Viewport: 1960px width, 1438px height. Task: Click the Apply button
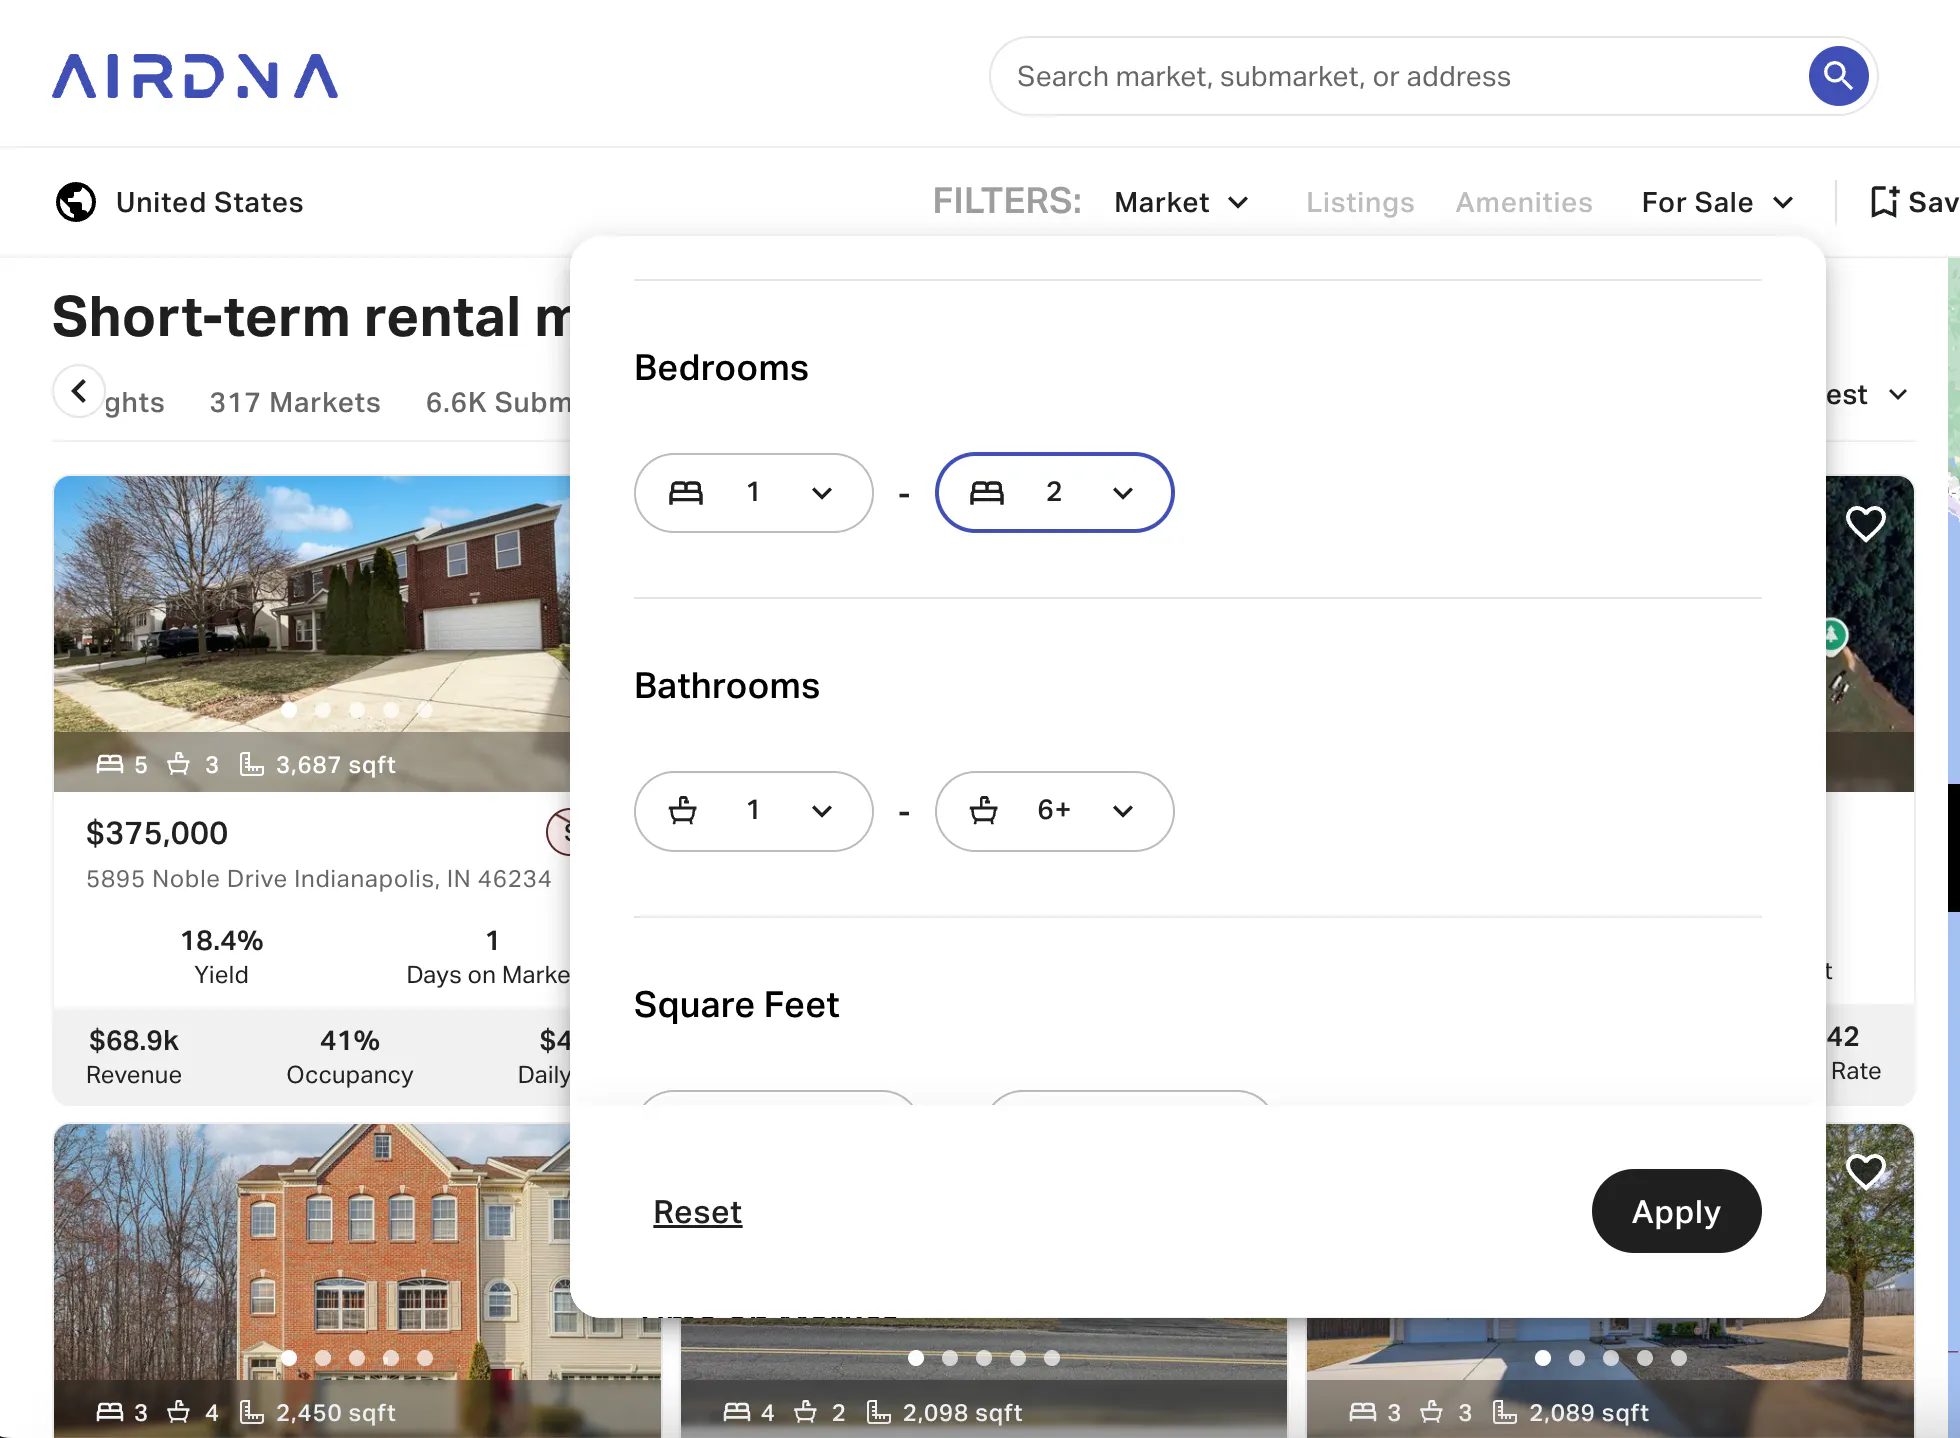pyautogui.click(x=1677, y=1211)
